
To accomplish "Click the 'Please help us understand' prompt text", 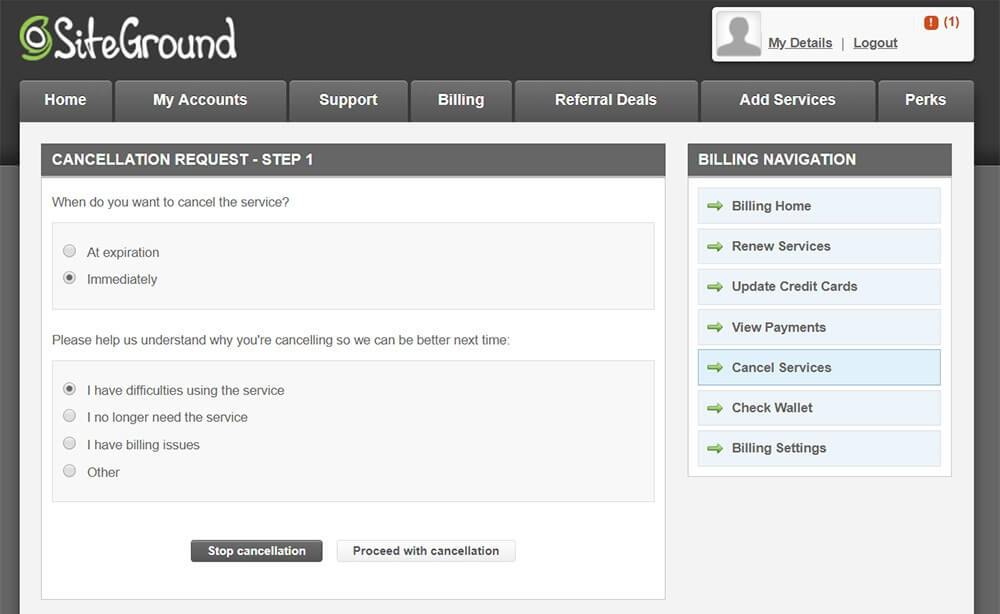I will point(281,340).
